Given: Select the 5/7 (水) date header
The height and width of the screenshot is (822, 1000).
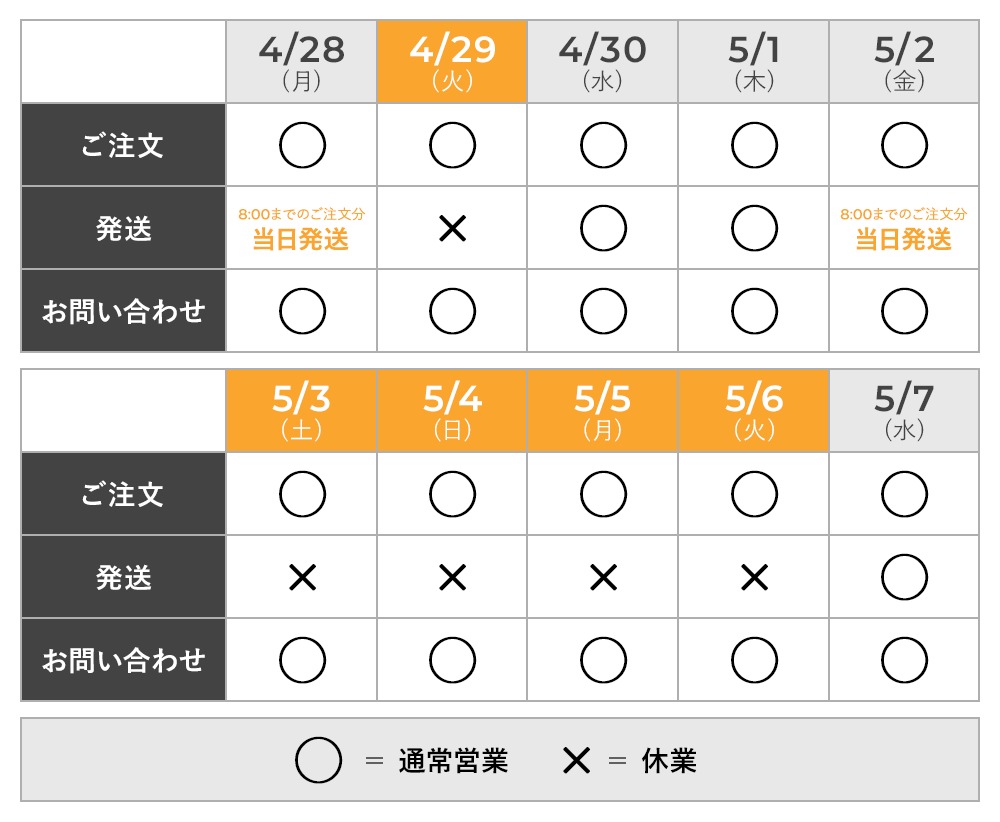Looking at the screenshot, I should [904, 411].
